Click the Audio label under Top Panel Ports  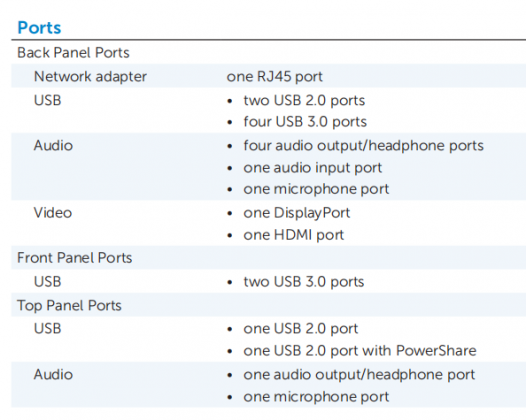click(53, 374)
